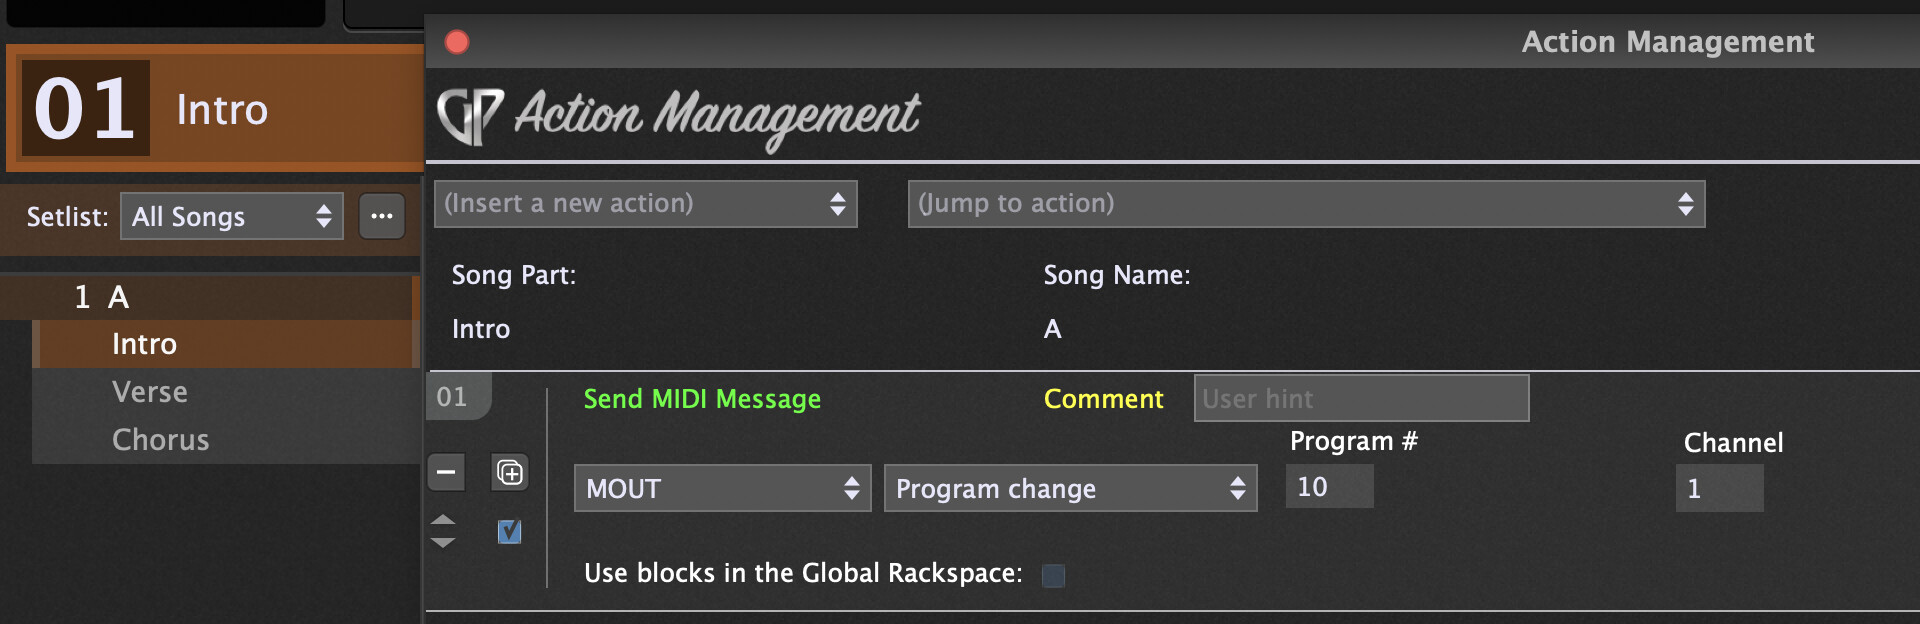Select song 1 A in the list
The width and height of the screenshot is (1920, 624).
102,297
